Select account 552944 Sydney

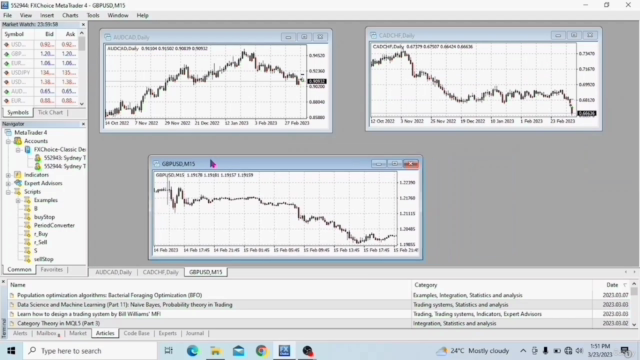(x=64, y=167)
